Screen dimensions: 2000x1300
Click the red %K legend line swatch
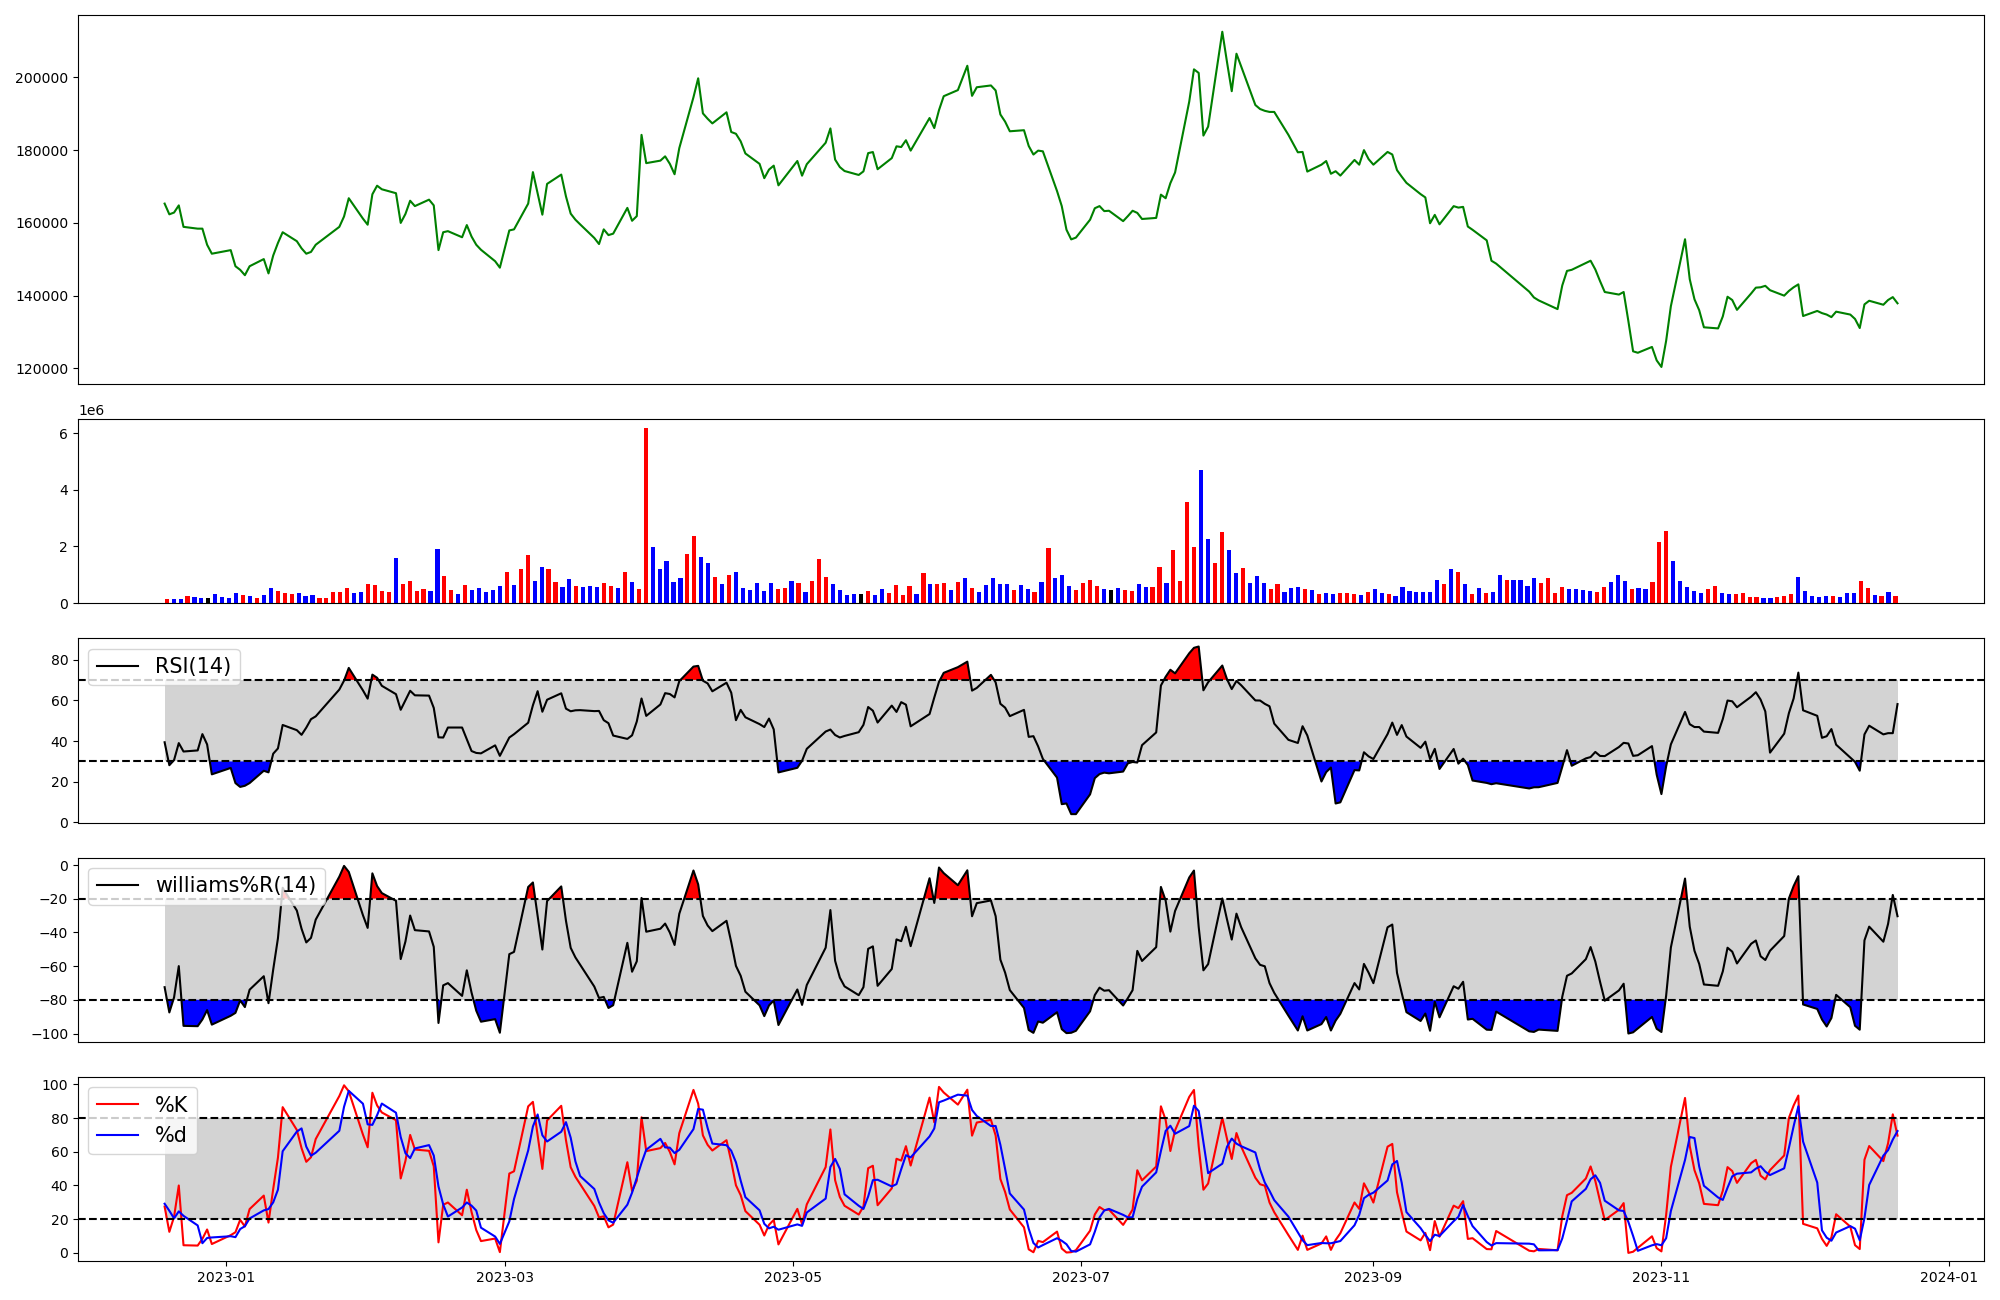(117, 1105)
